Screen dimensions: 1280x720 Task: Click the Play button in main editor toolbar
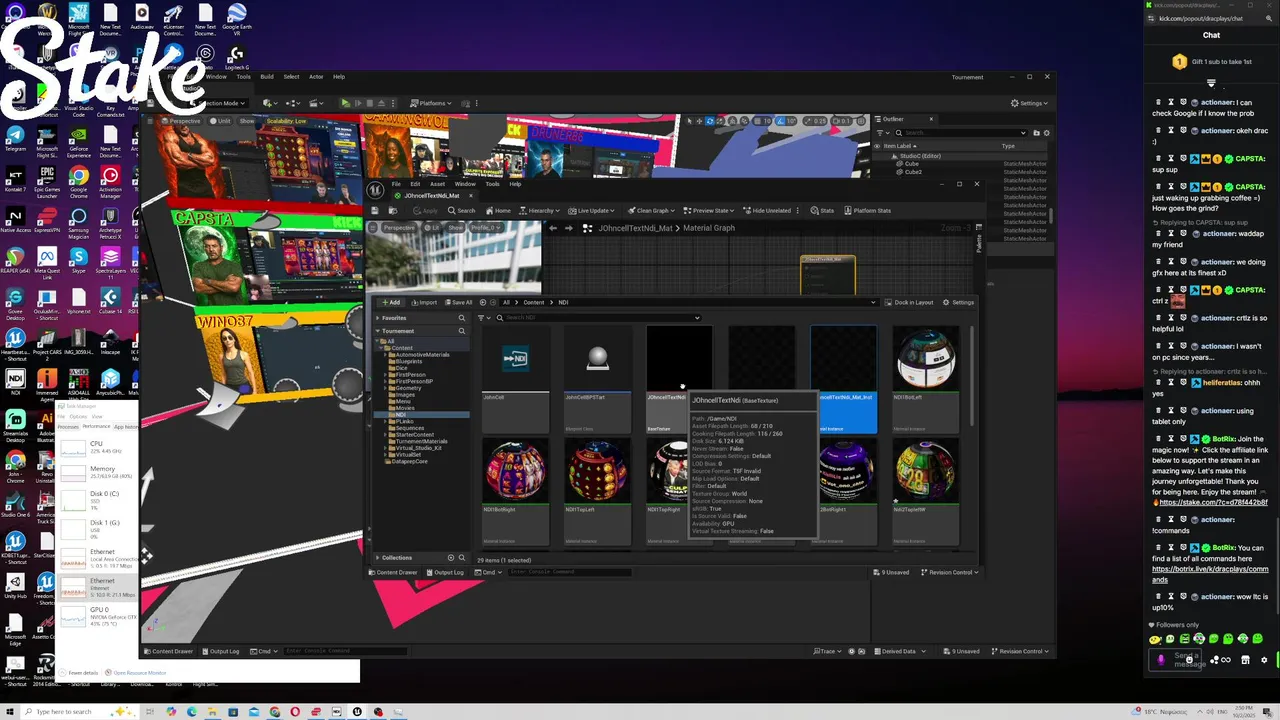(346, 103)
